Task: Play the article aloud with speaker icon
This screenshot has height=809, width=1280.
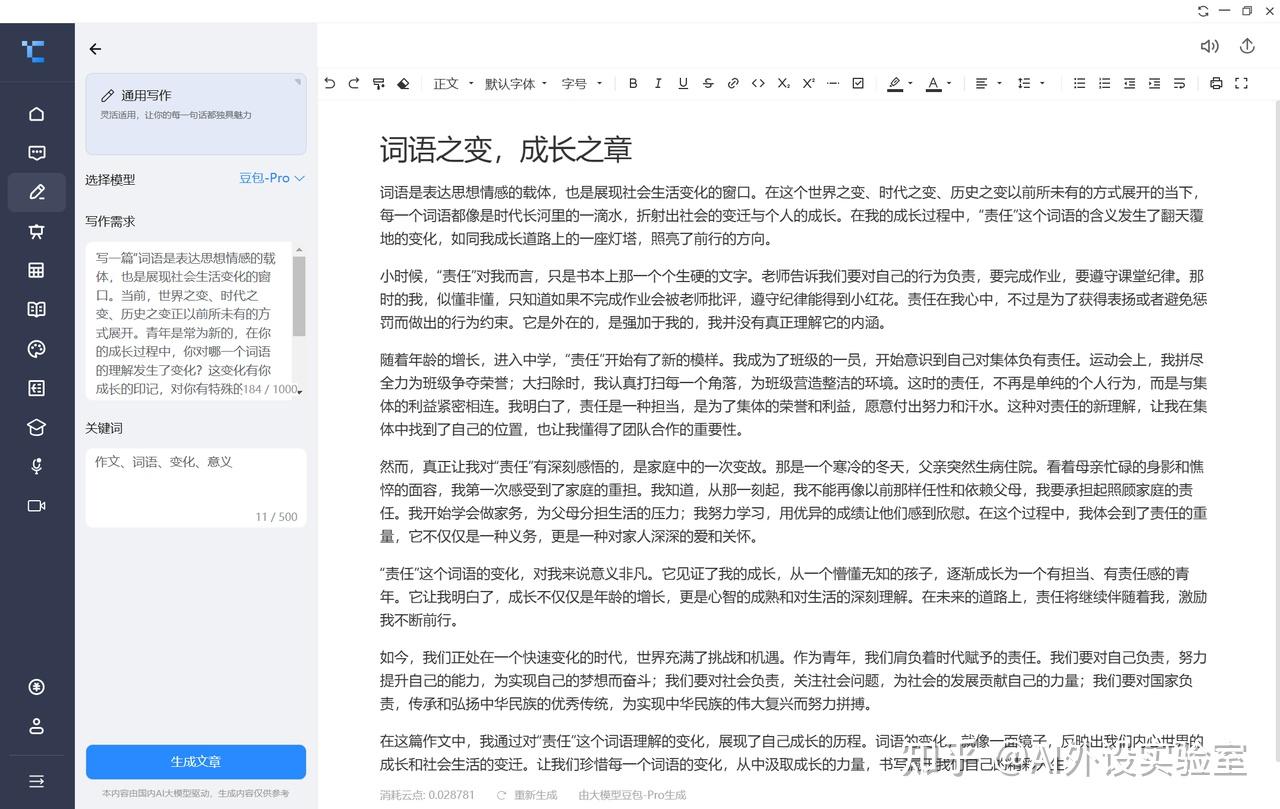Action: click(1209, 46)
